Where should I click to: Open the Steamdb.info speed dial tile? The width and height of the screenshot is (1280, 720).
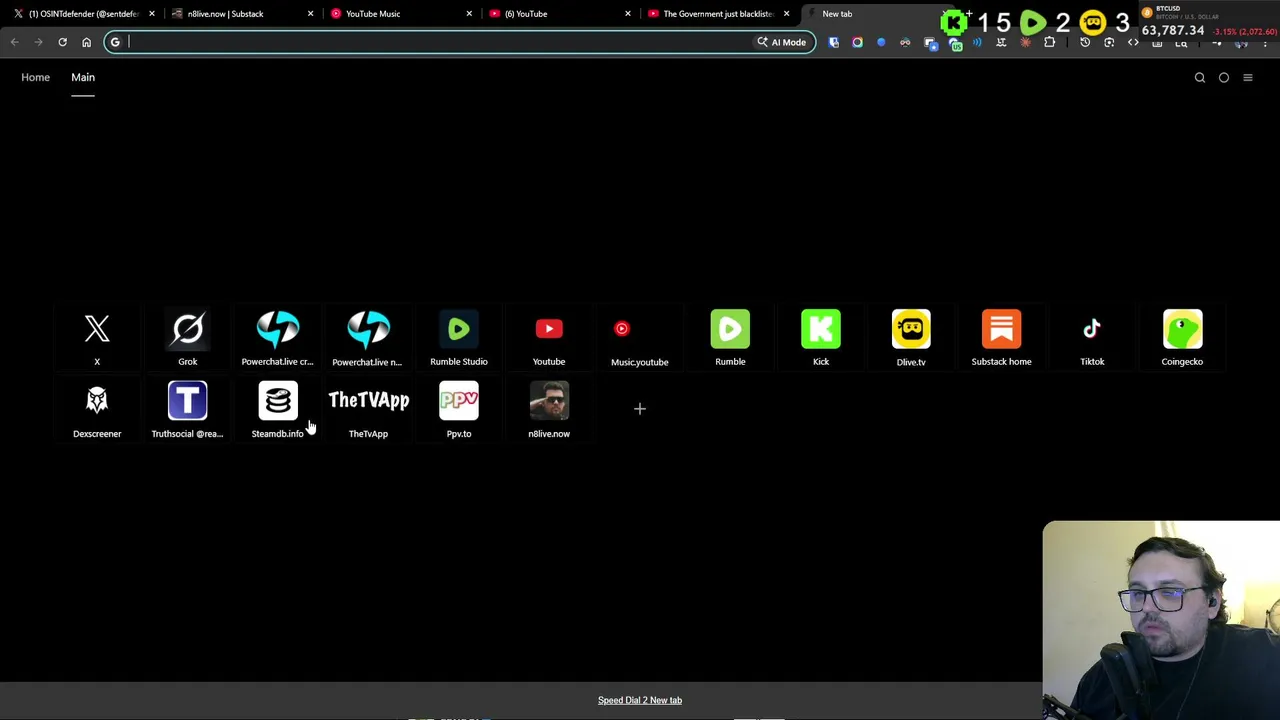pyautogui.click(x=277, y=410)
